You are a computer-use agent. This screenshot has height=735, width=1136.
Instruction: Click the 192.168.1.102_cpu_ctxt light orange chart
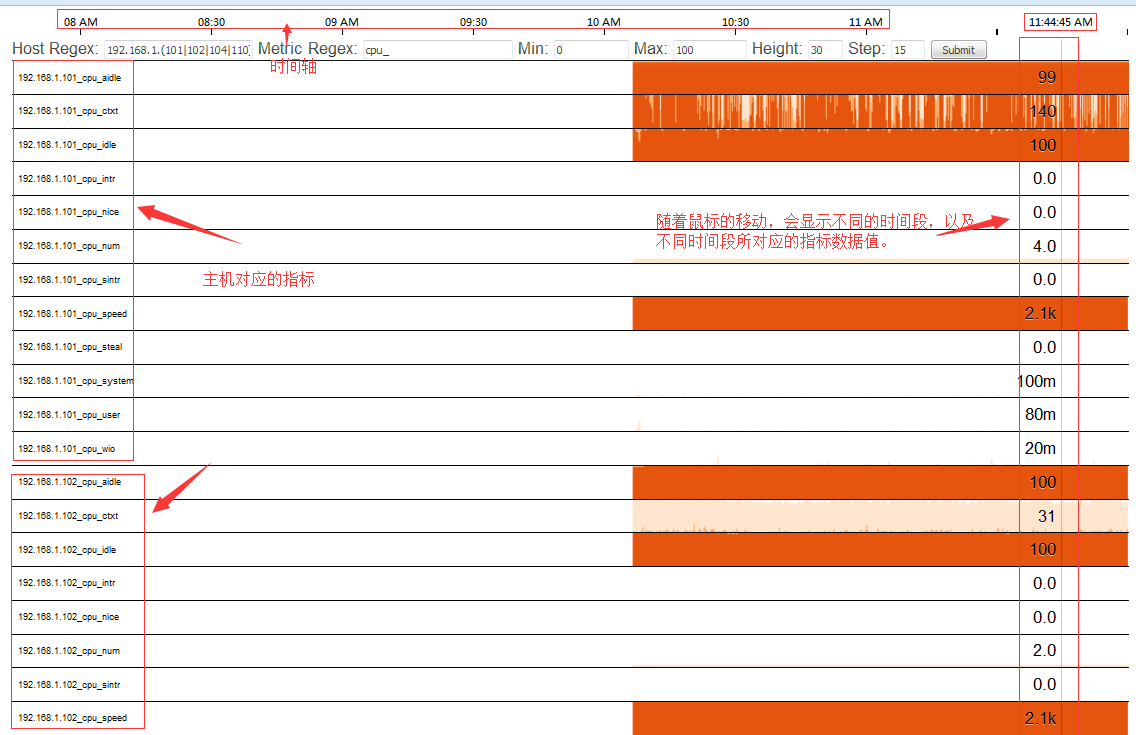(x=820, y=516)
